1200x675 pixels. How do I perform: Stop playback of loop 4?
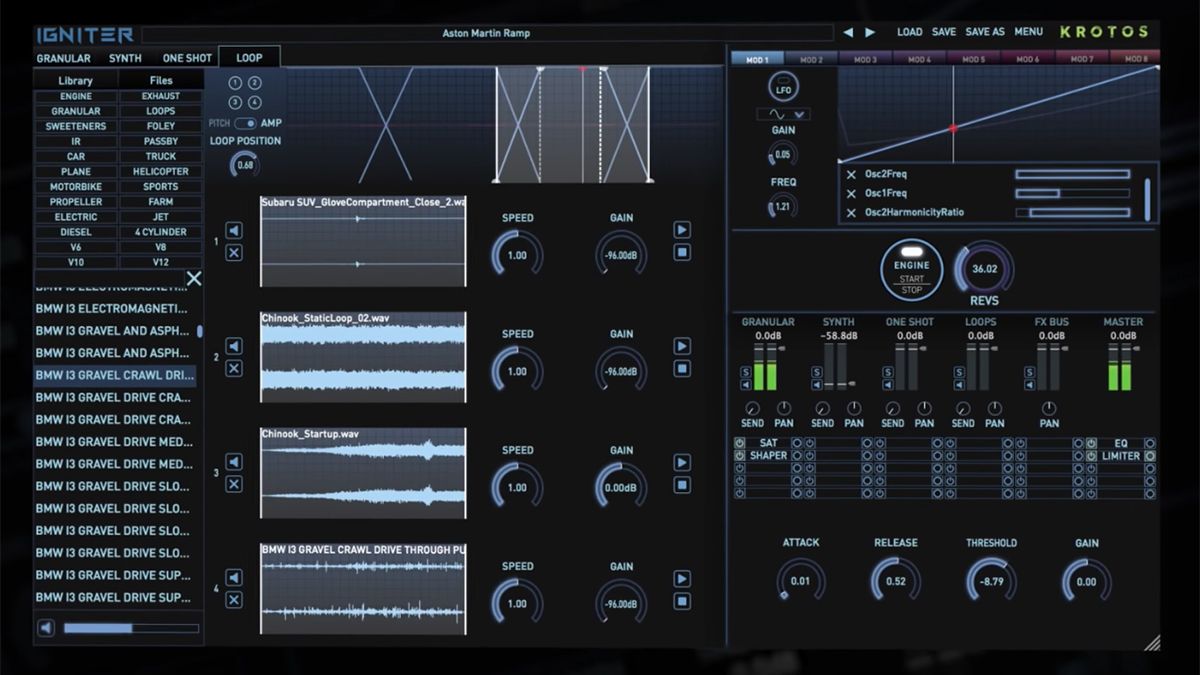pos(682,601)
